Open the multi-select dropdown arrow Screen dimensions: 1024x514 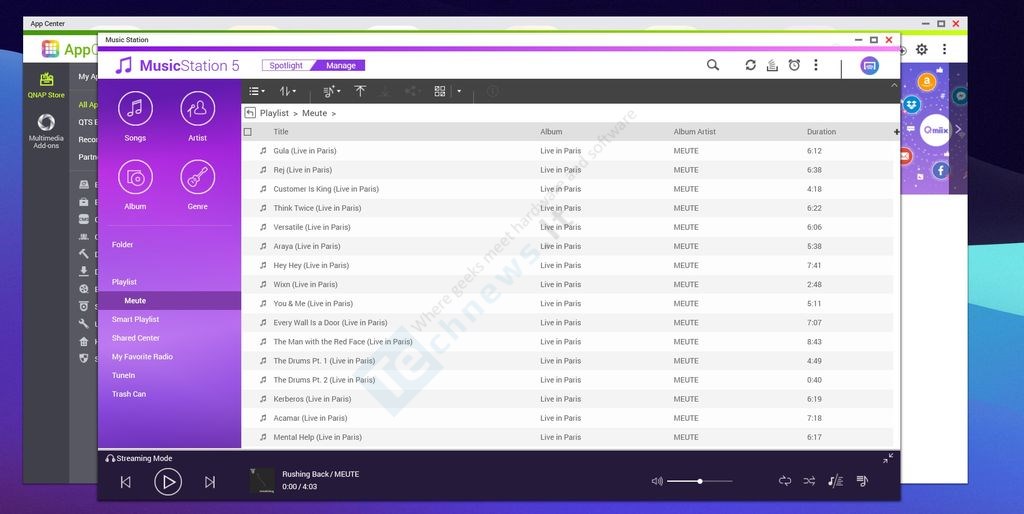coord(459,91)
